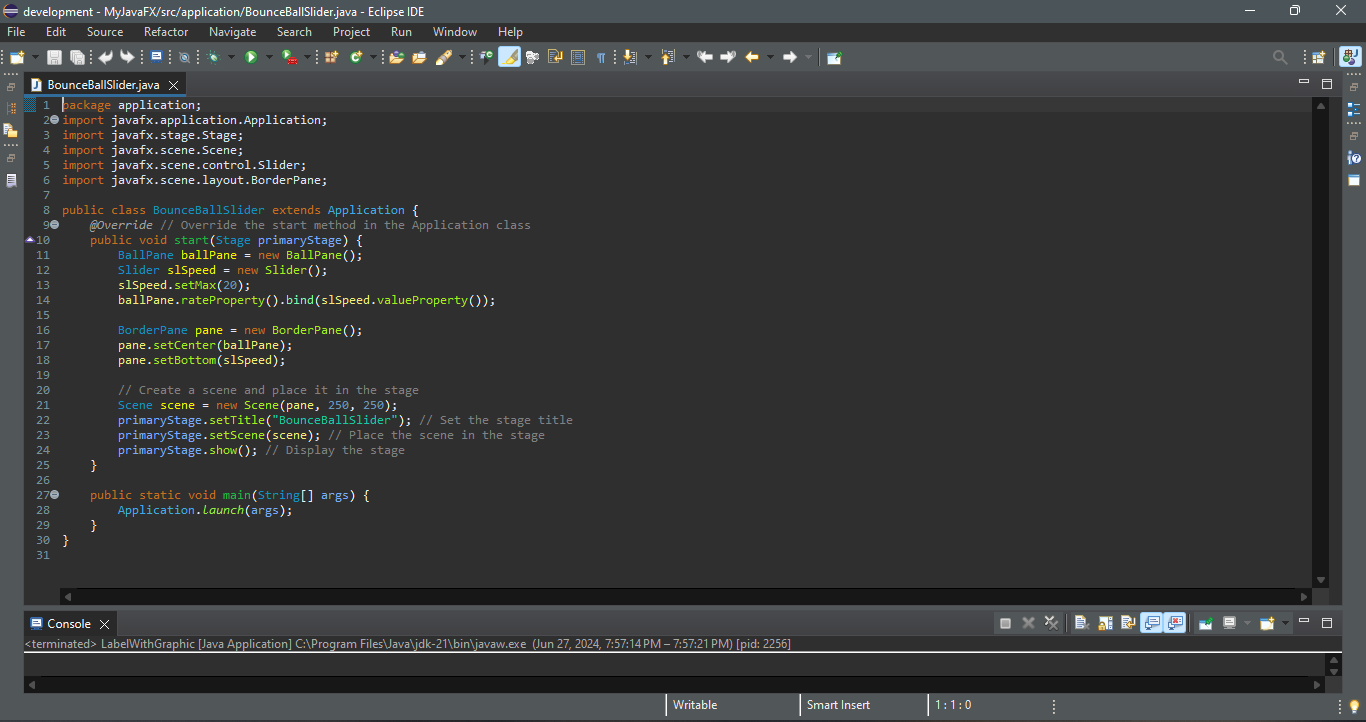Toggle Show Console When Standard Out Changes
1366x722 pixels.
1151,623
